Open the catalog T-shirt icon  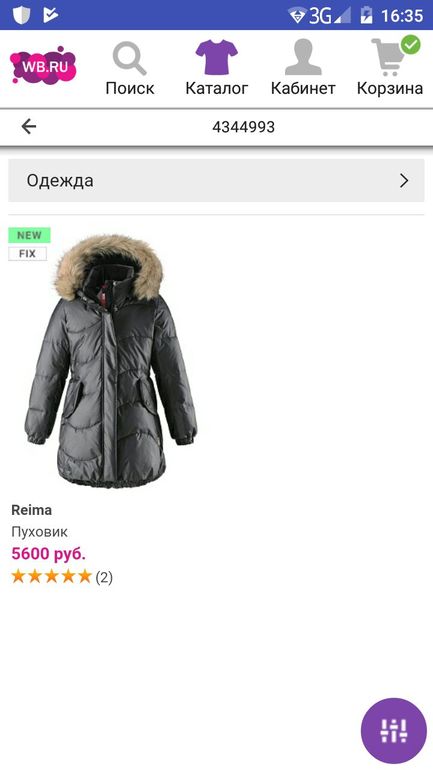pyautogui.click(x=216, y=57)
